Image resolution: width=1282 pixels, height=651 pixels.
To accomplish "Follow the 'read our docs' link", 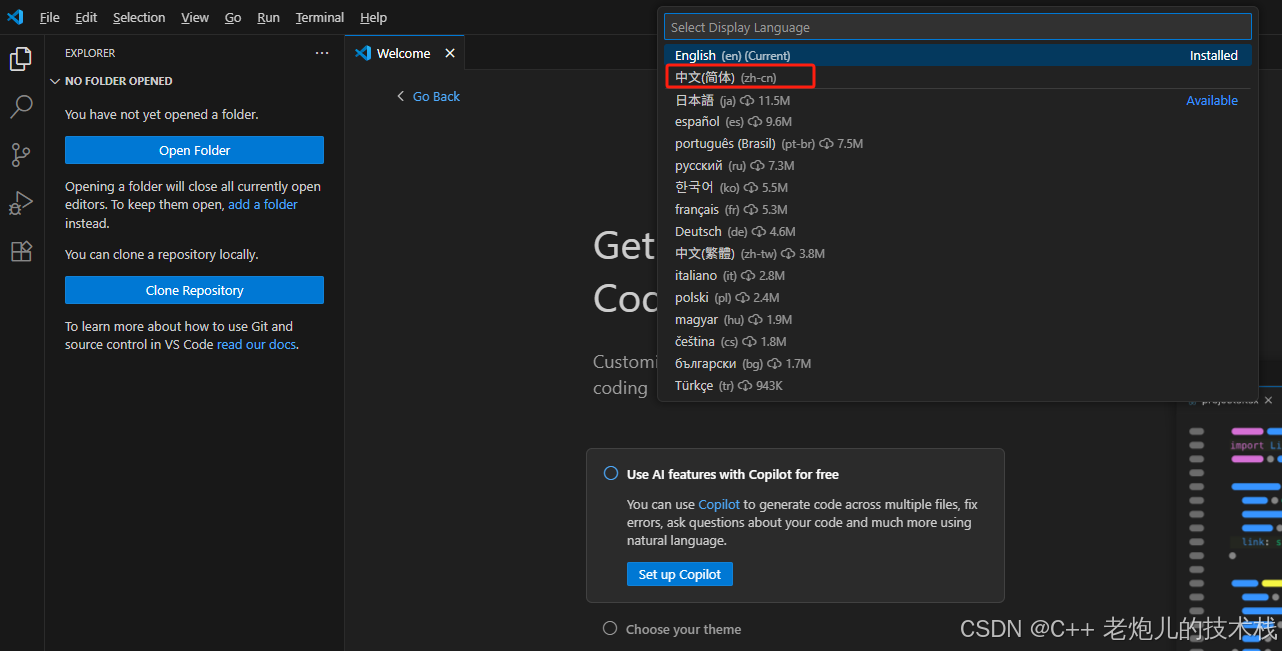I will point(256,344).
